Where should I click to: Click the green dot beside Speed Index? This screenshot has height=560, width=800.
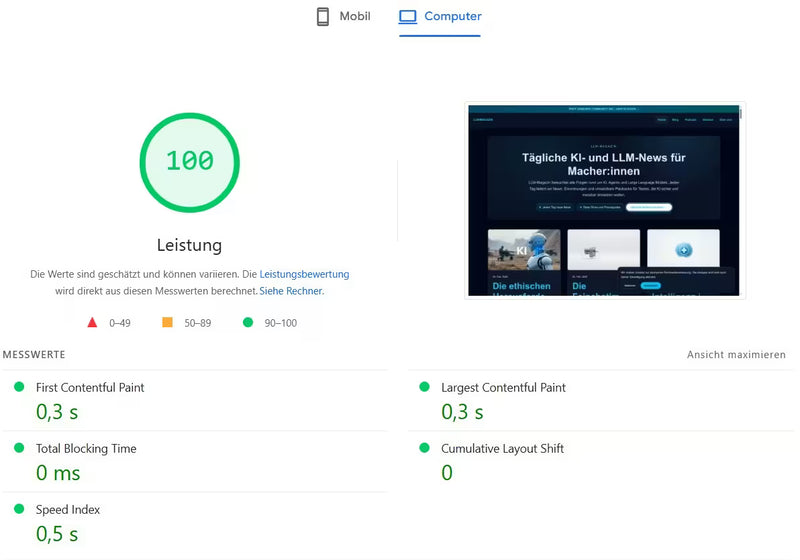19,508
